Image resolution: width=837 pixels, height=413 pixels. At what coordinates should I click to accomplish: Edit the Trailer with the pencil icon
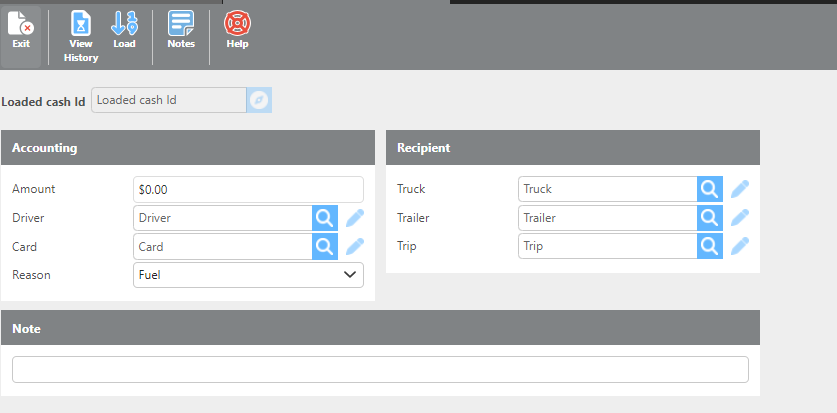[x=740, y=217]
